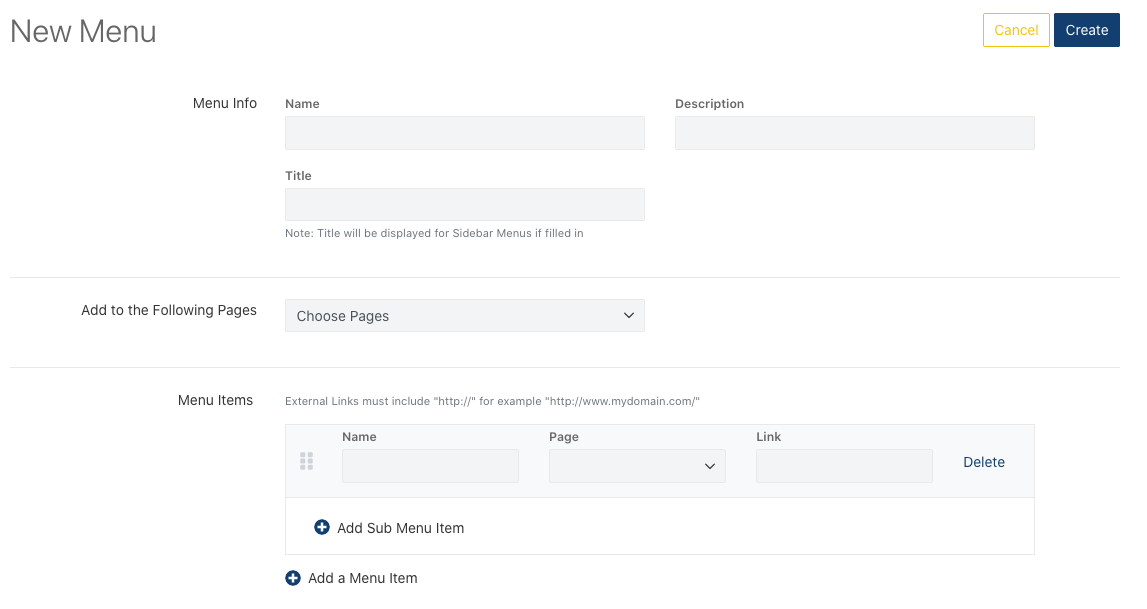
Task: Open the Choose Pages dropdown
Action: [465, 316]
